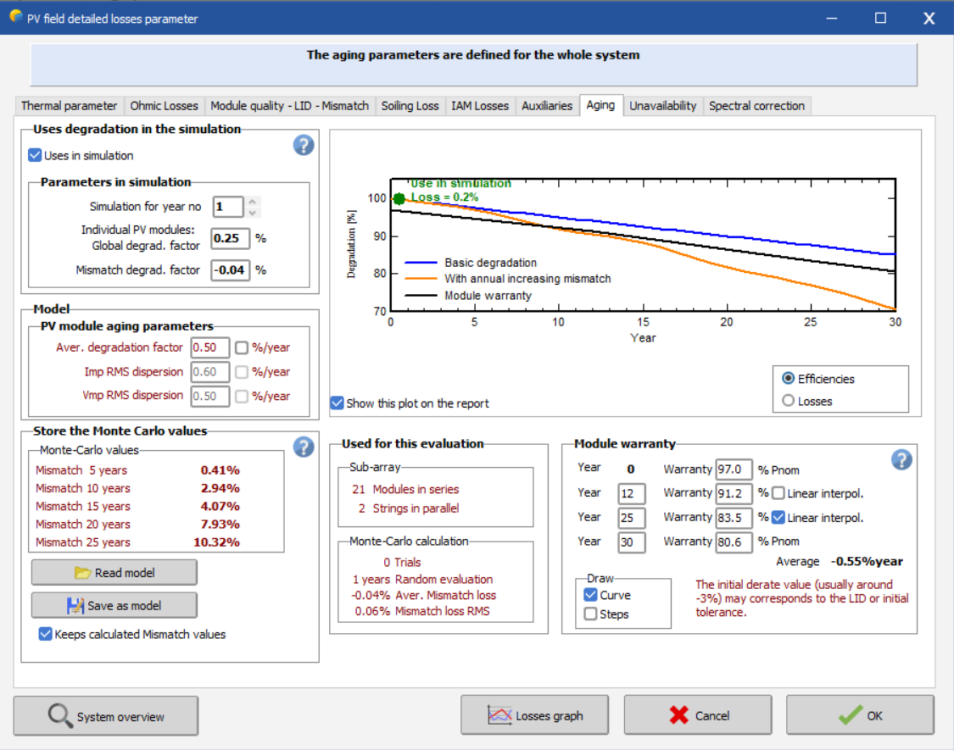Viewport: 954px width, 750px height.
Task: Click Save as model button
Action: 114,605
